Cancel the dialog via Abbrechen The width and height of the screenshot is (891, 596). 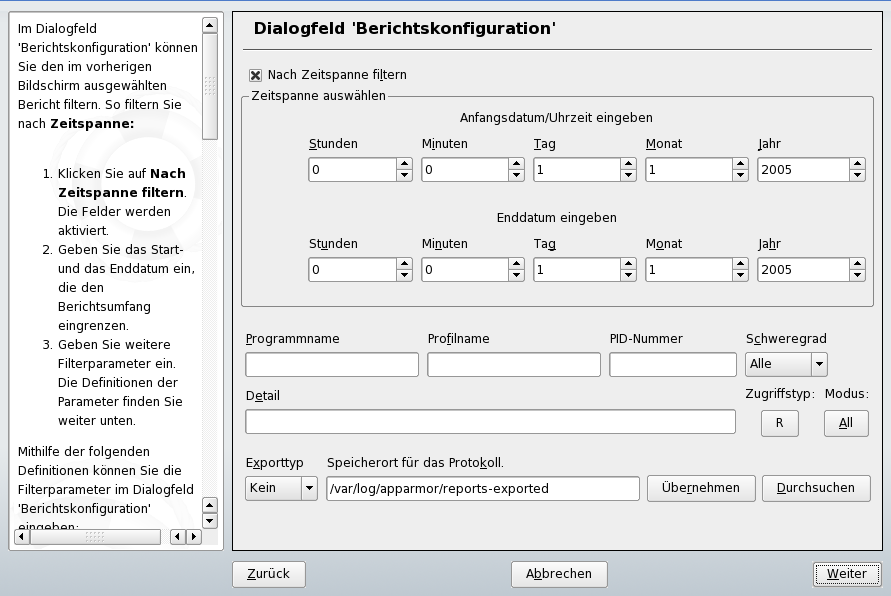pyautogui.click(x=558, y=573)
